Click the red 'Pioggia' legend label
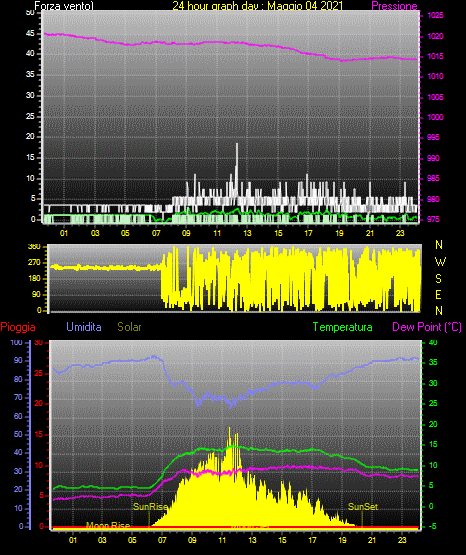This screenshot has width=466, height=555. [x=18, y=327]
